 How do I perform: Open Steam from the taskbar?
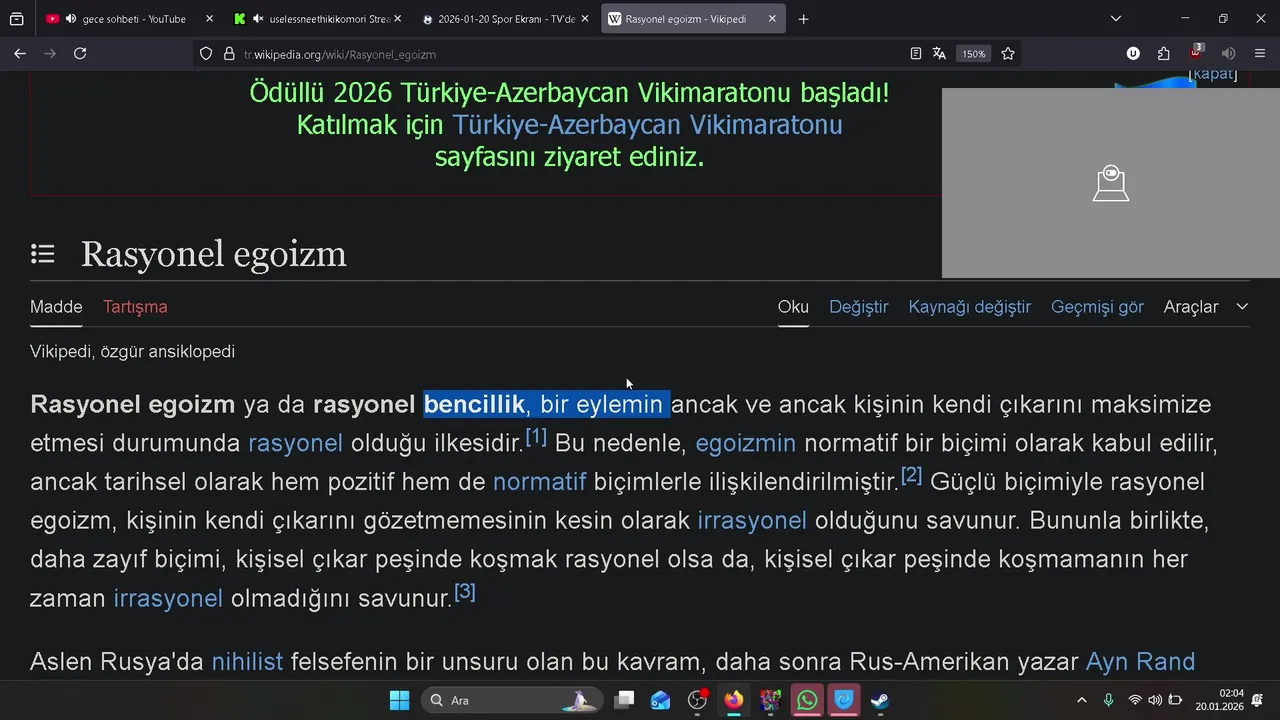pyautogui.click(x=880, y=700)
